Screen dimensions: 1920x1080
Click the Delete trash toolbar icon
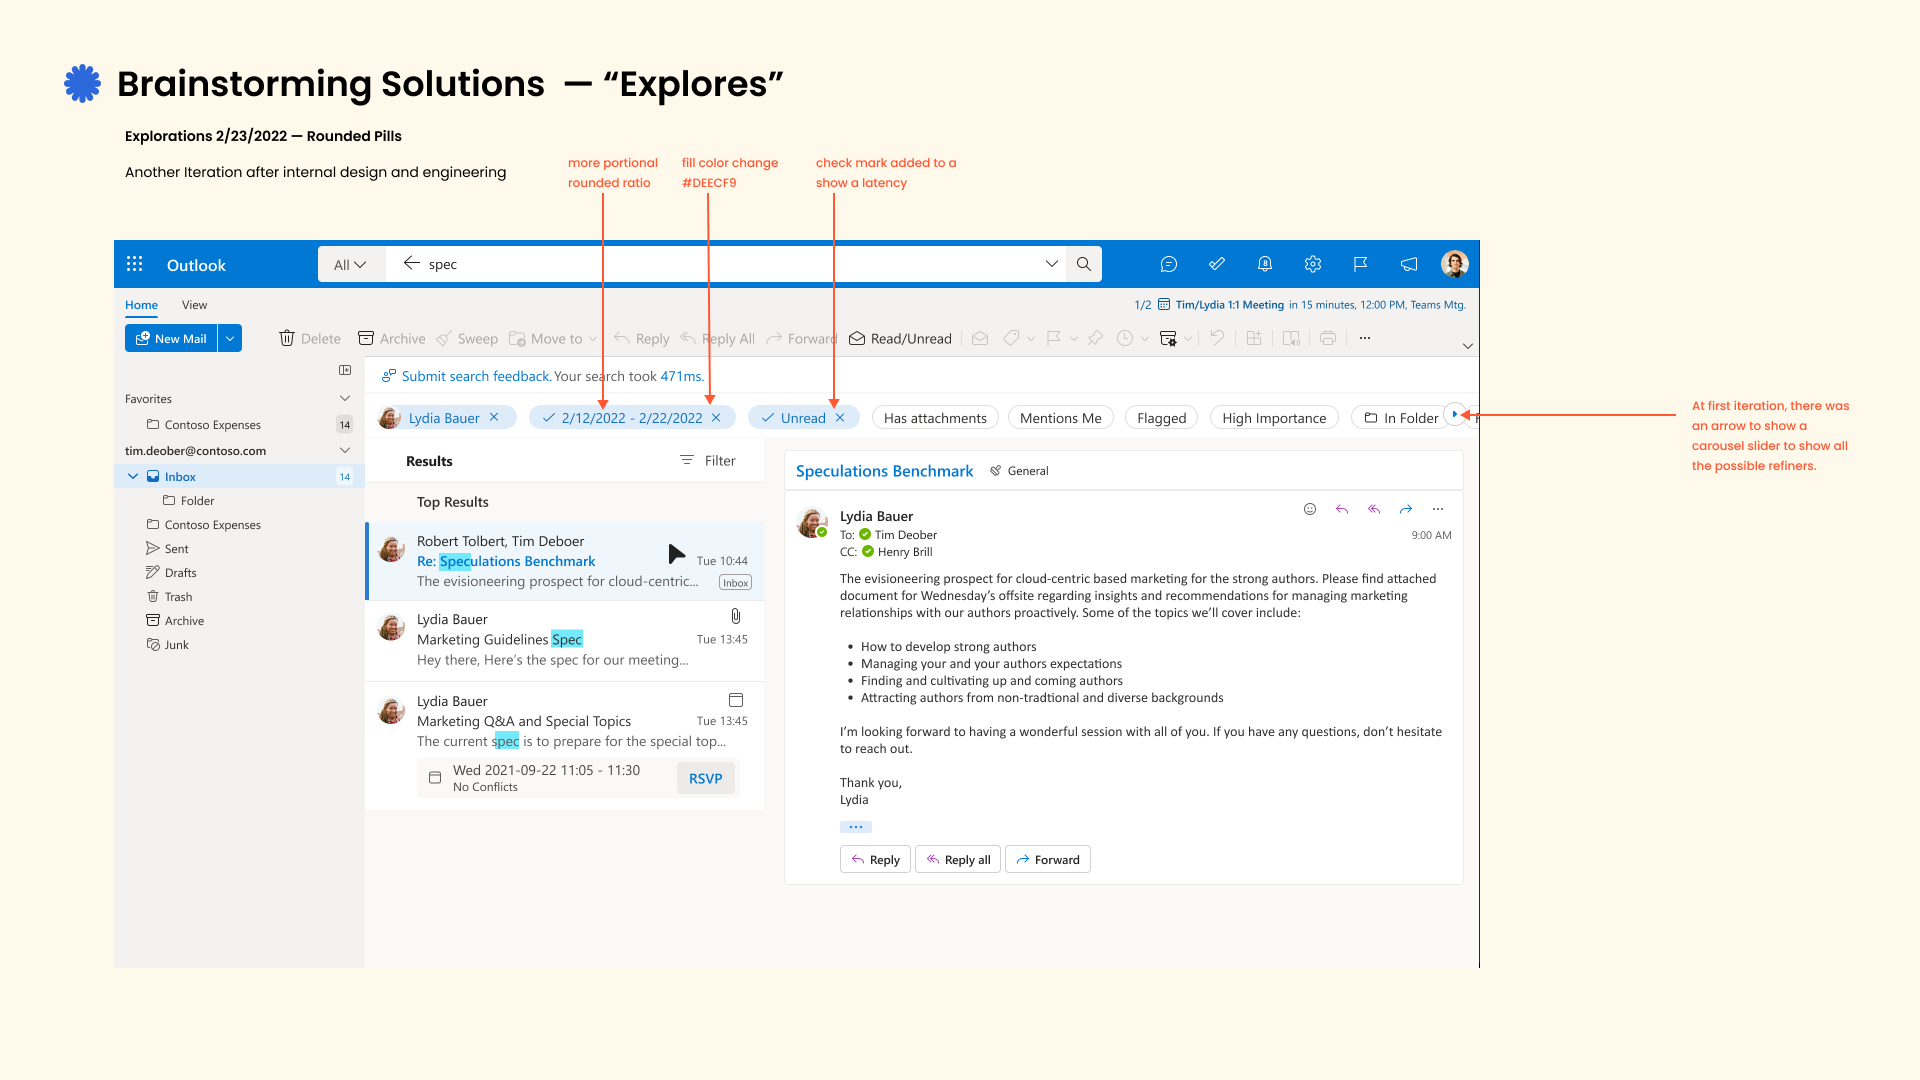pos(287,339)
